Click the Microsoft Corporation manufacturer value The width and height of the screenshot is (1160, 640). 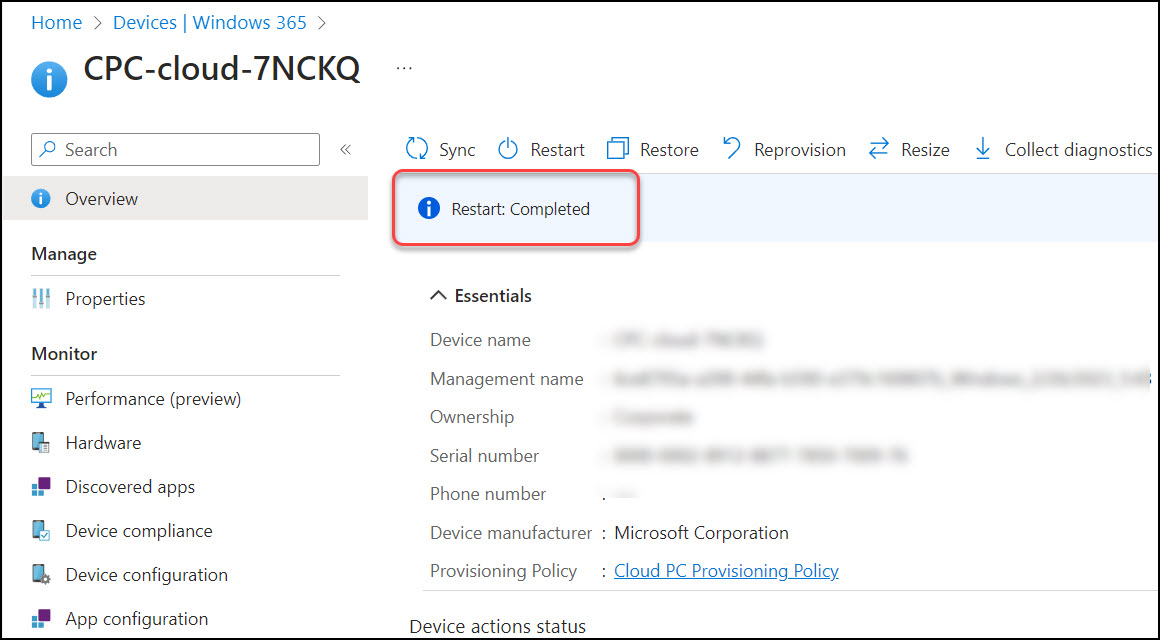701,533
